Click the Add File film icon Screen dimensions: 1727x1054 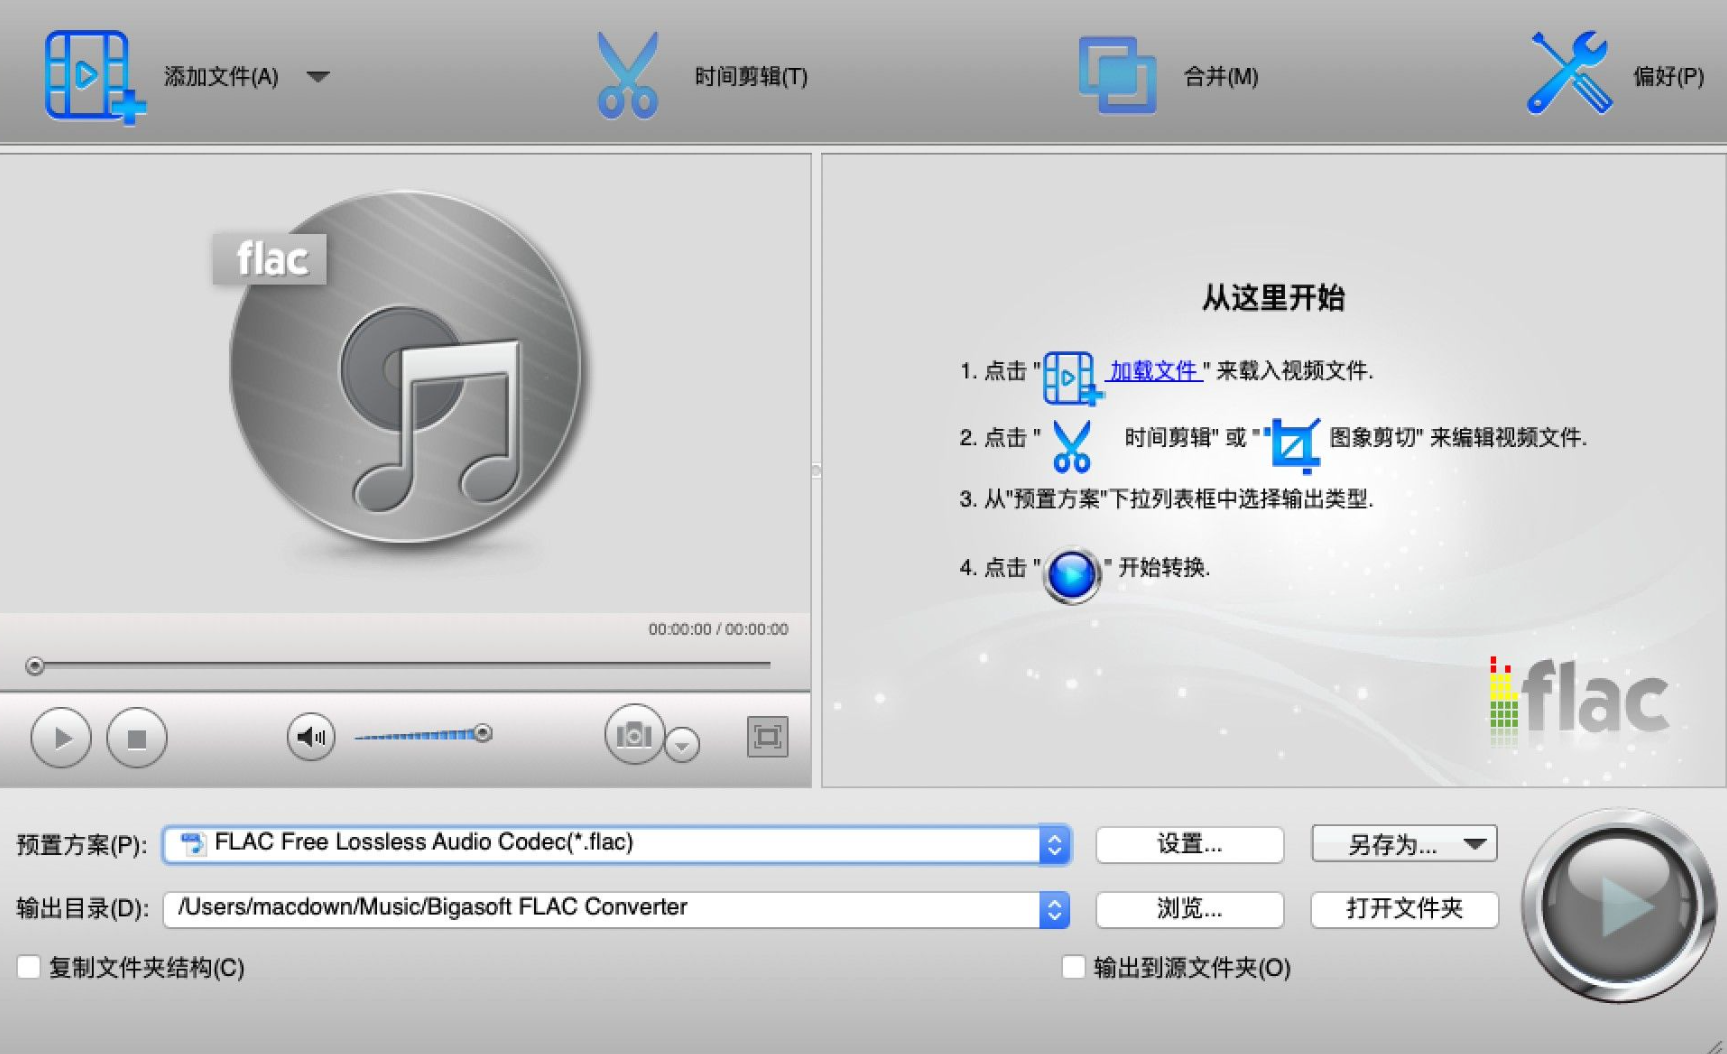[94, 76]
